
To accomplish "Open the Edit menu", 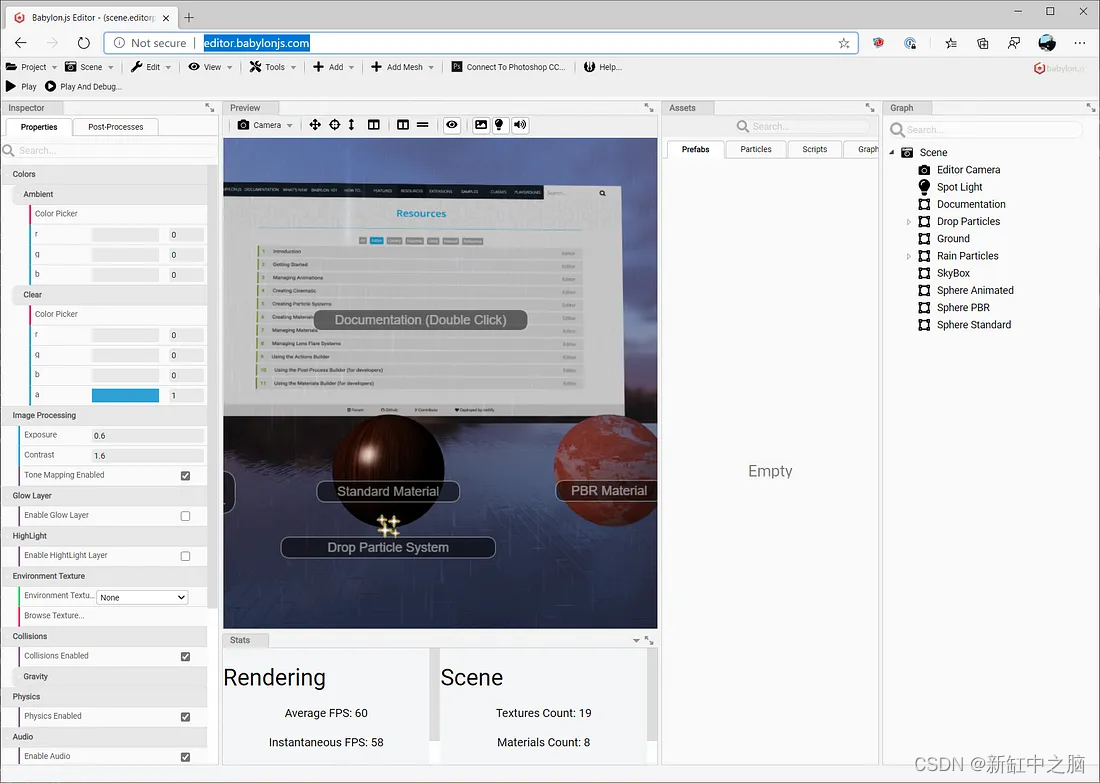I will (x=151, y=67).
